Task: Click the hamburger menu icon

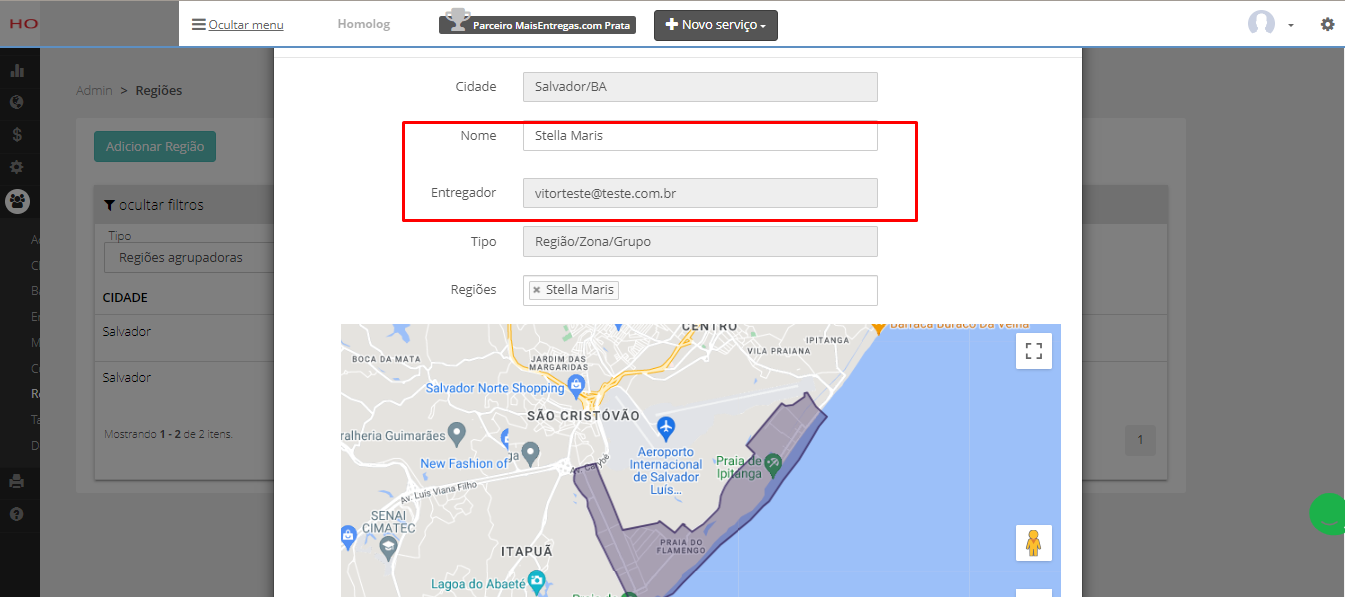Action: 199,25
